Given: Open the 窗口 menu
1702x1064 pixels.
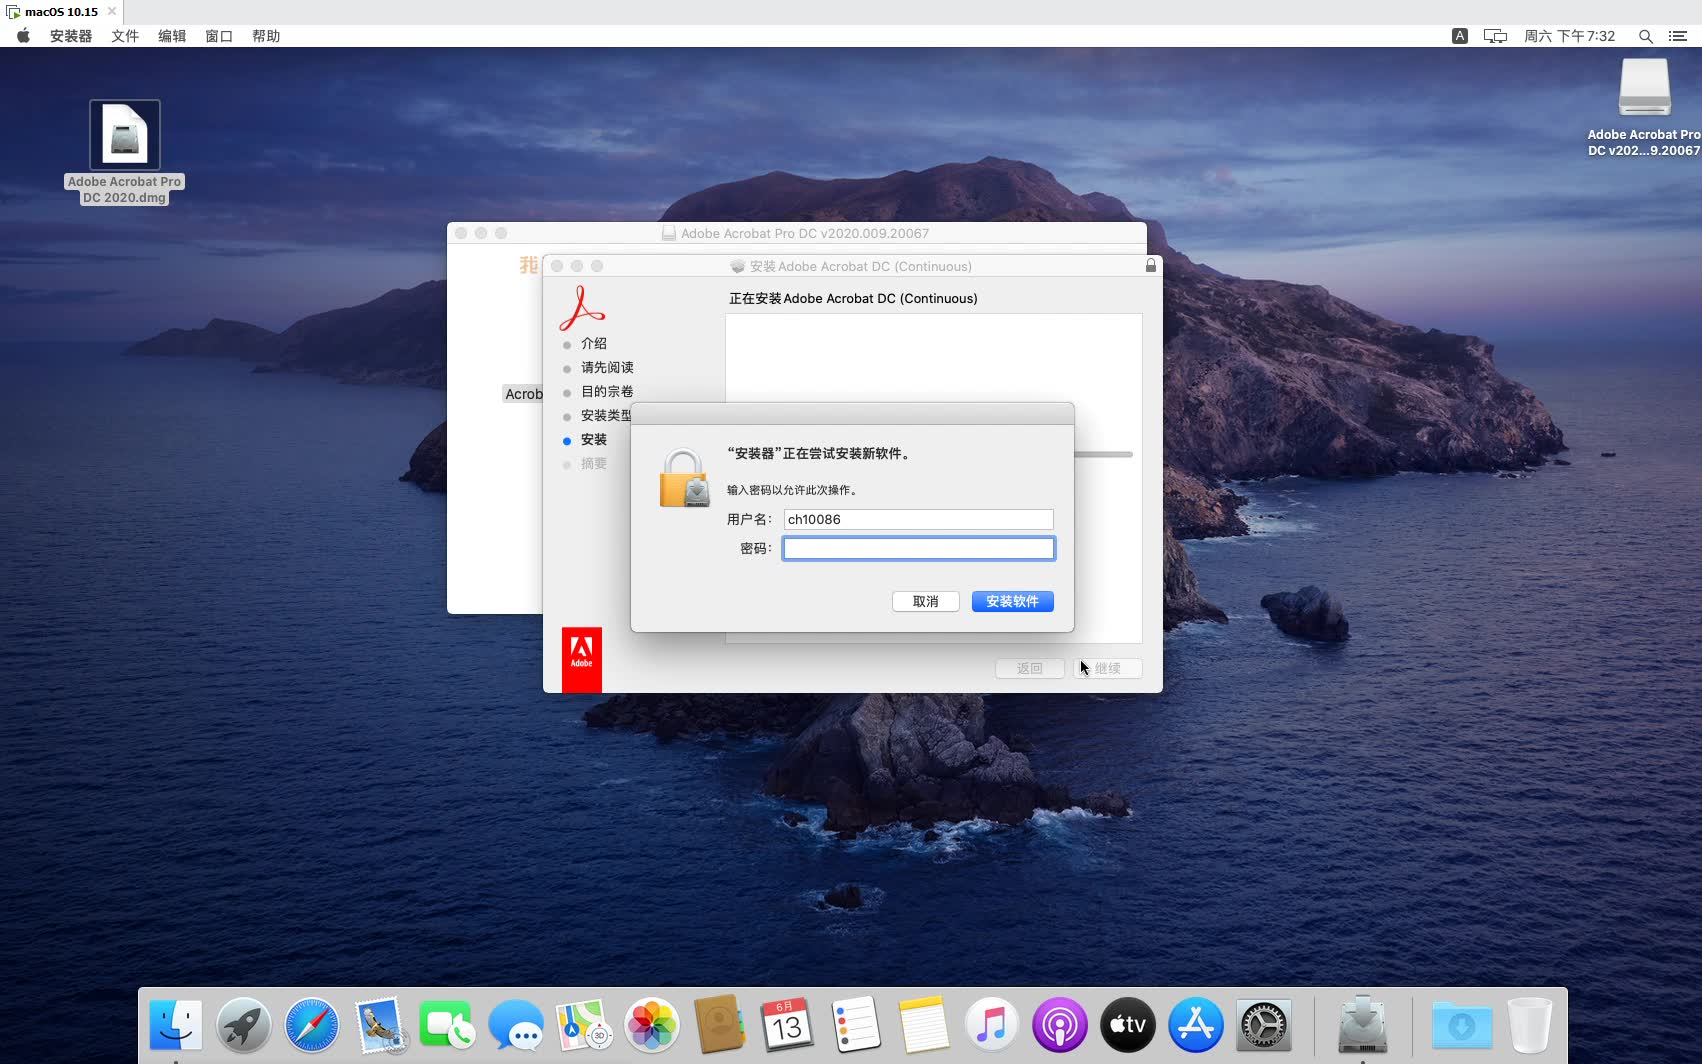Looking at the screenshot, I should (219, 36).
